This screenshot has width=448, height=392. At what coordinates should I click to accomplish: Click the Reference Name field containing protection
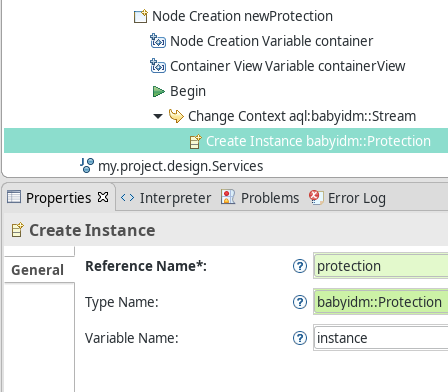[381, 266]
